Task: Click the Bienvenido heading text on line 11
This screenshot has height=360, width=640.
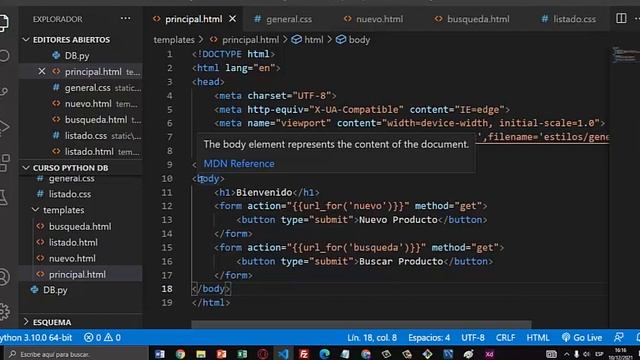Action: pos(264,192)
